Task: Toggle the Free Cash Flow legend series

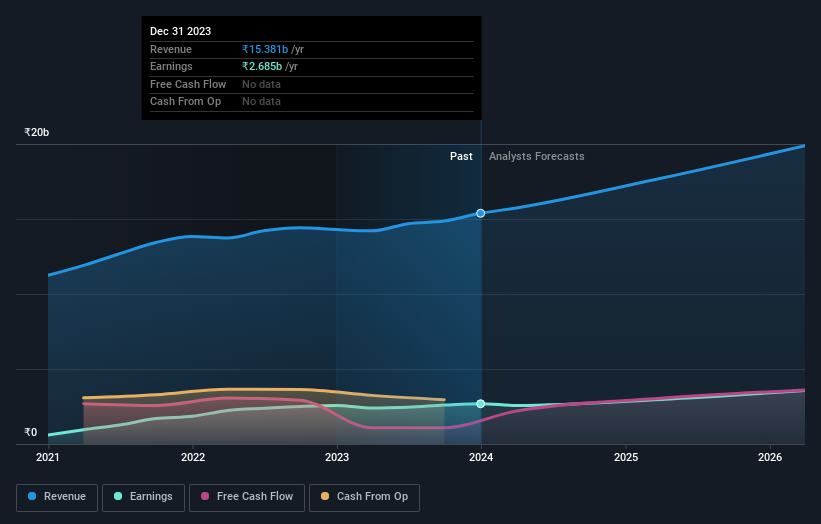Action: [x=247, y=497]
